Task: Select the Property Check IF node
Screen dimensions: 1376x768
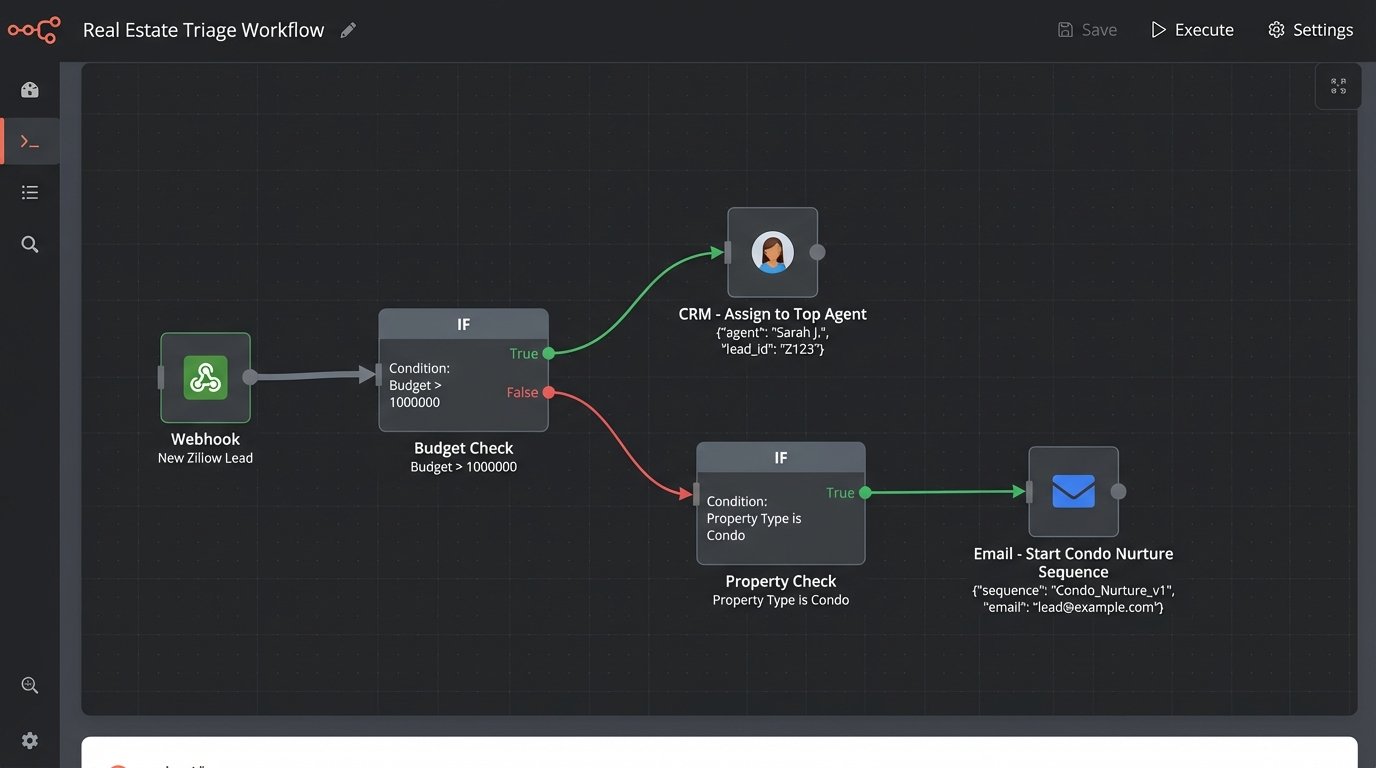Action: tap(780, 504)
